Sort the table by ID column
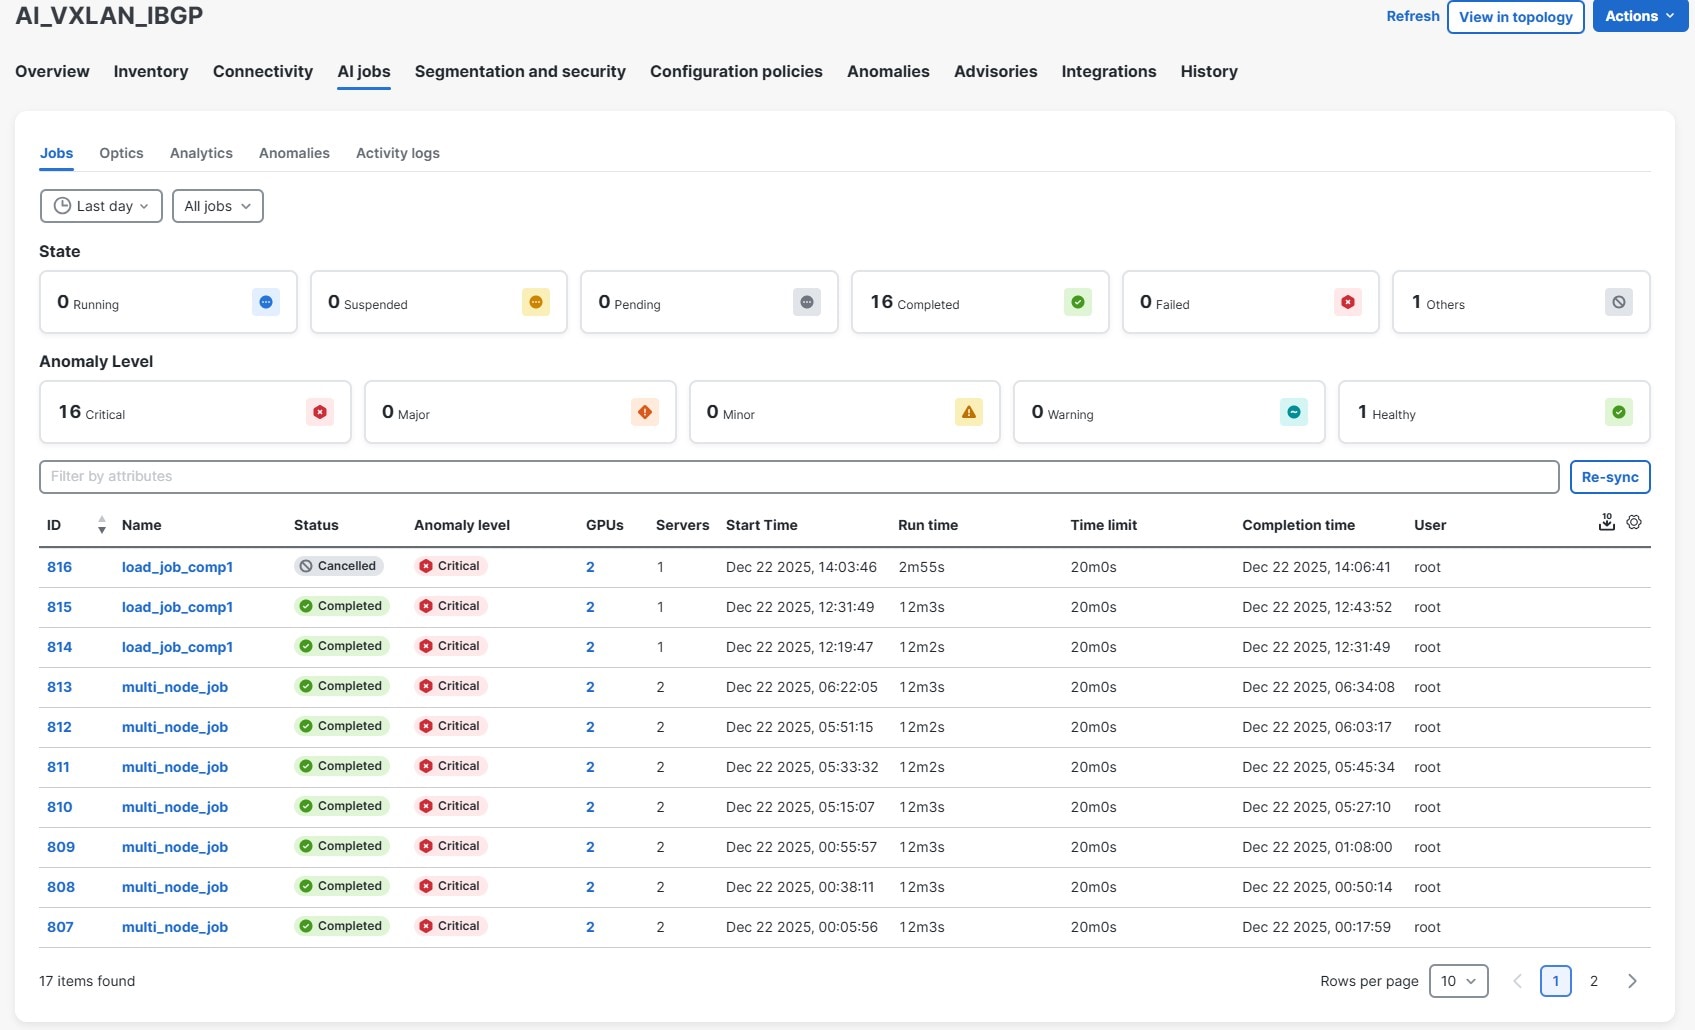The width and height of the screenshot is (1695, 1030). (101, 525)
